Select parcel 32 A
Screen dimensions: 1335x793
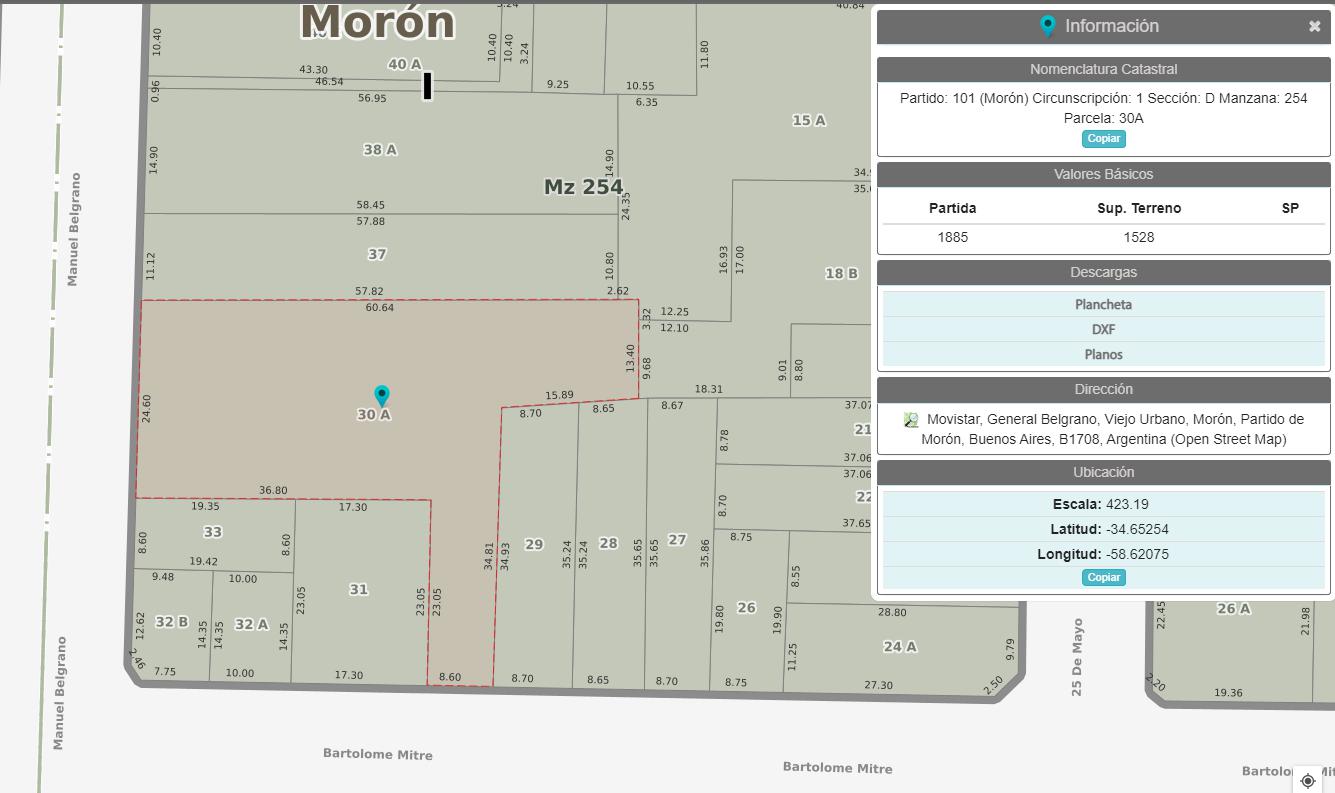point(251,625)
